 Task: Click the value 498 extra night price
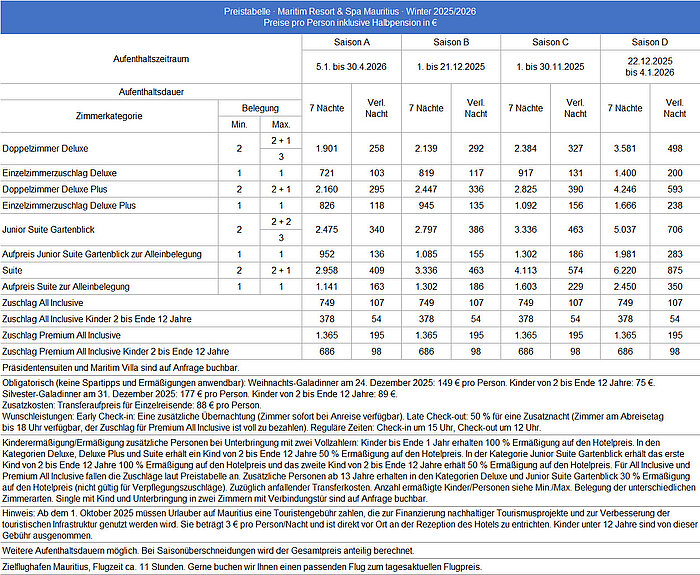coord(675,149)
